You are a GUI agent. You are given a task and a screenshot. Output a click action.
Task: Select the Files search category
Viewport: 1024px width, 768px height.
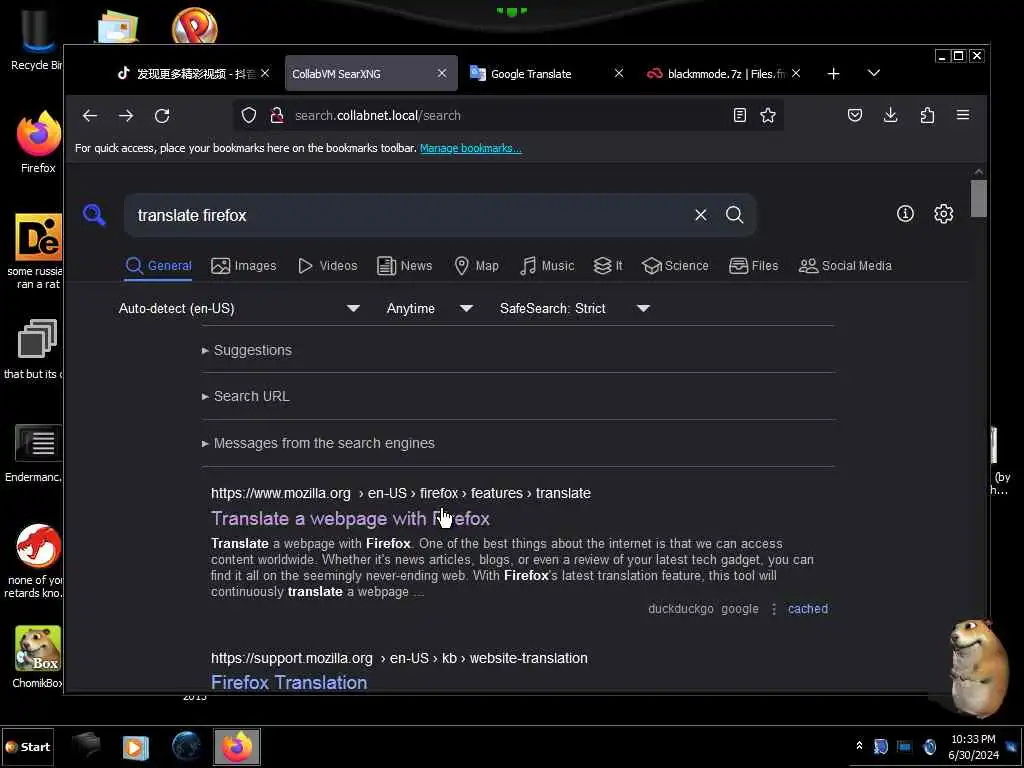pyautogui.click(x=754, y=266)
